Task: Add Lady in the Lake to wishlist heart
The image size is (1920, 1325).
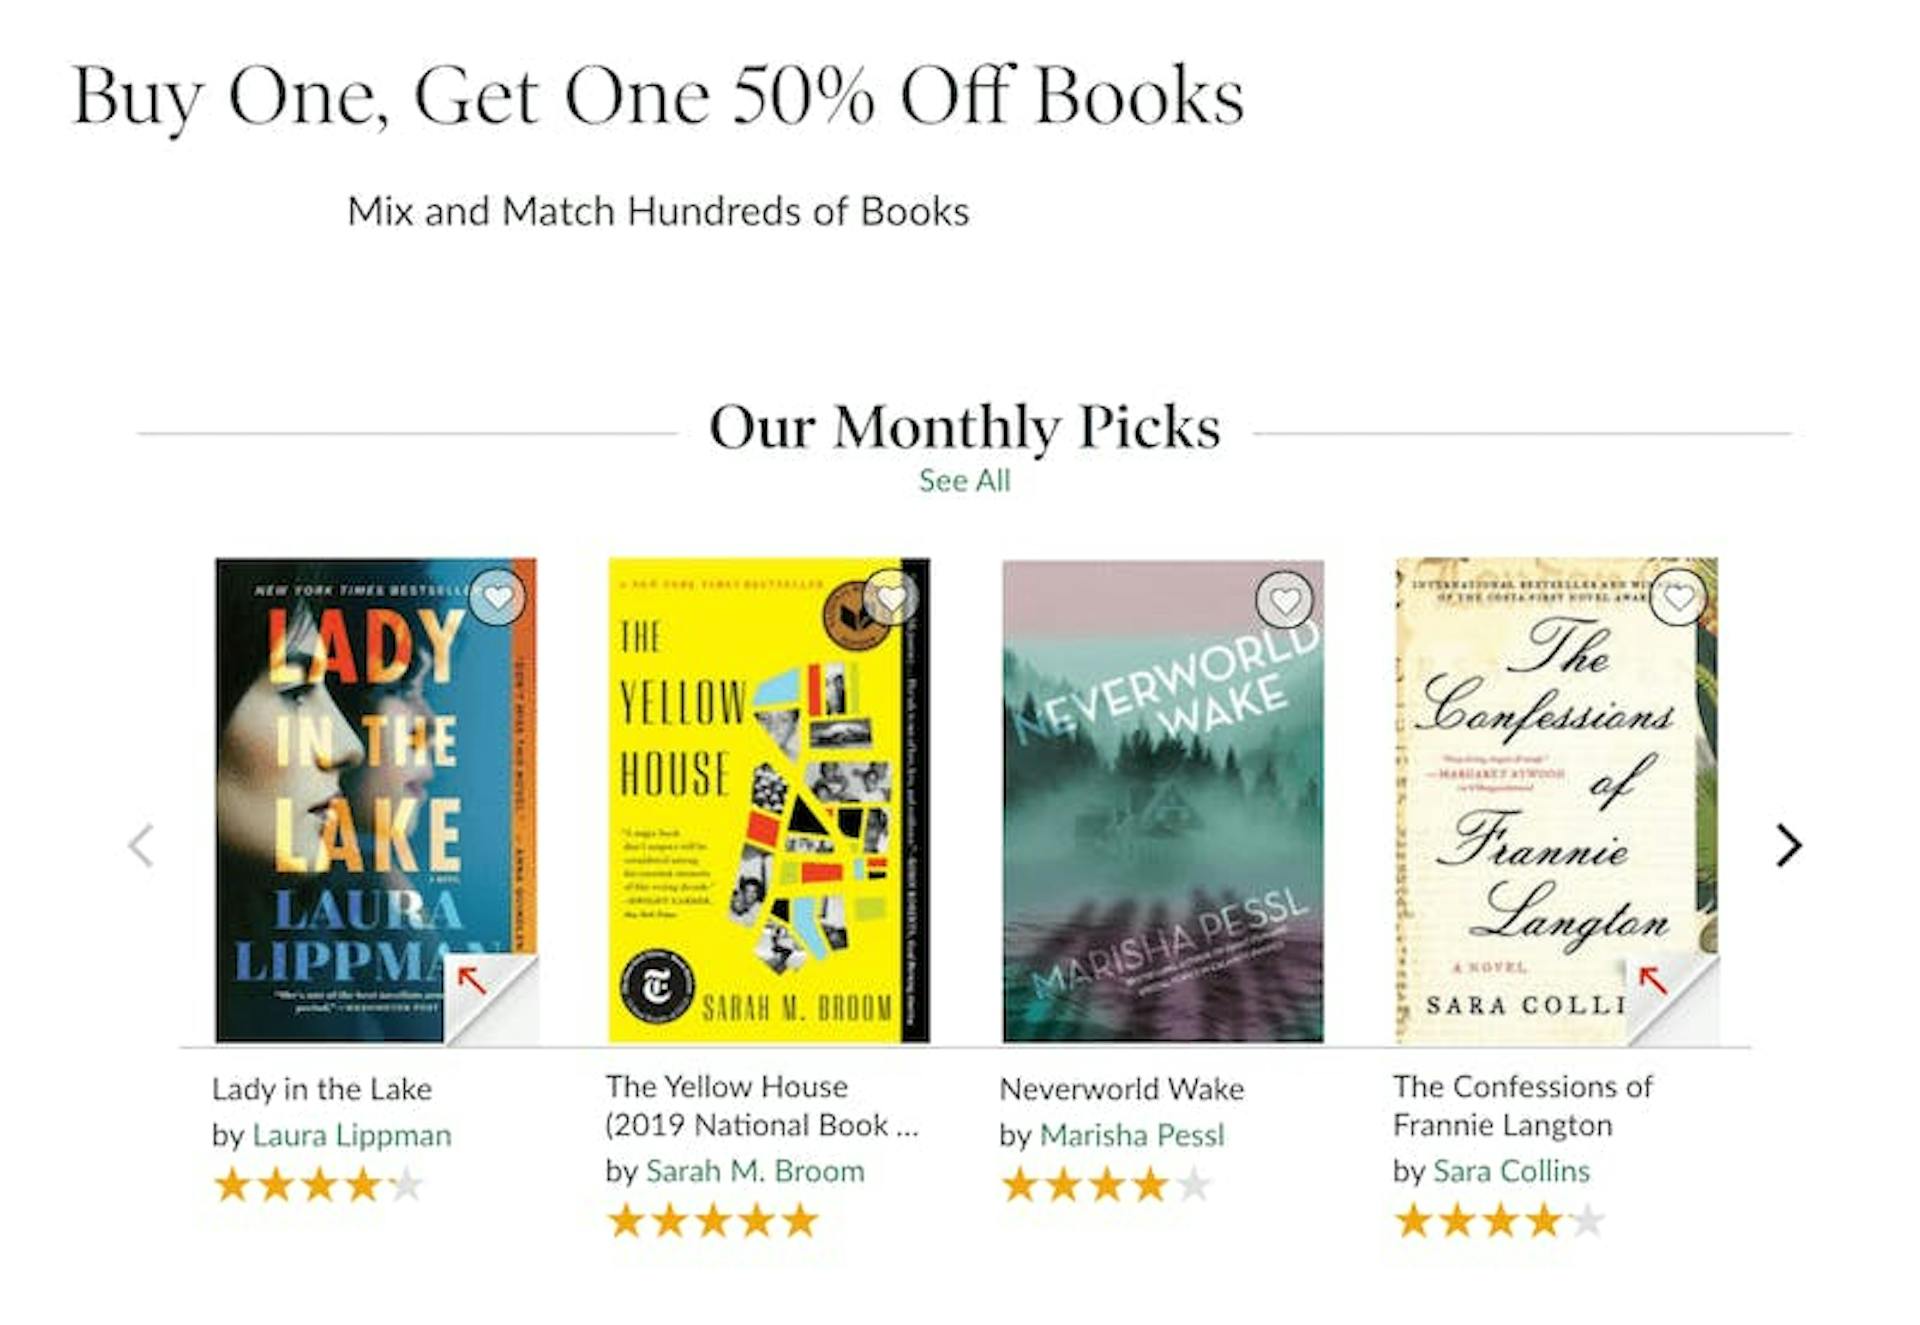Action: (497, 598)
